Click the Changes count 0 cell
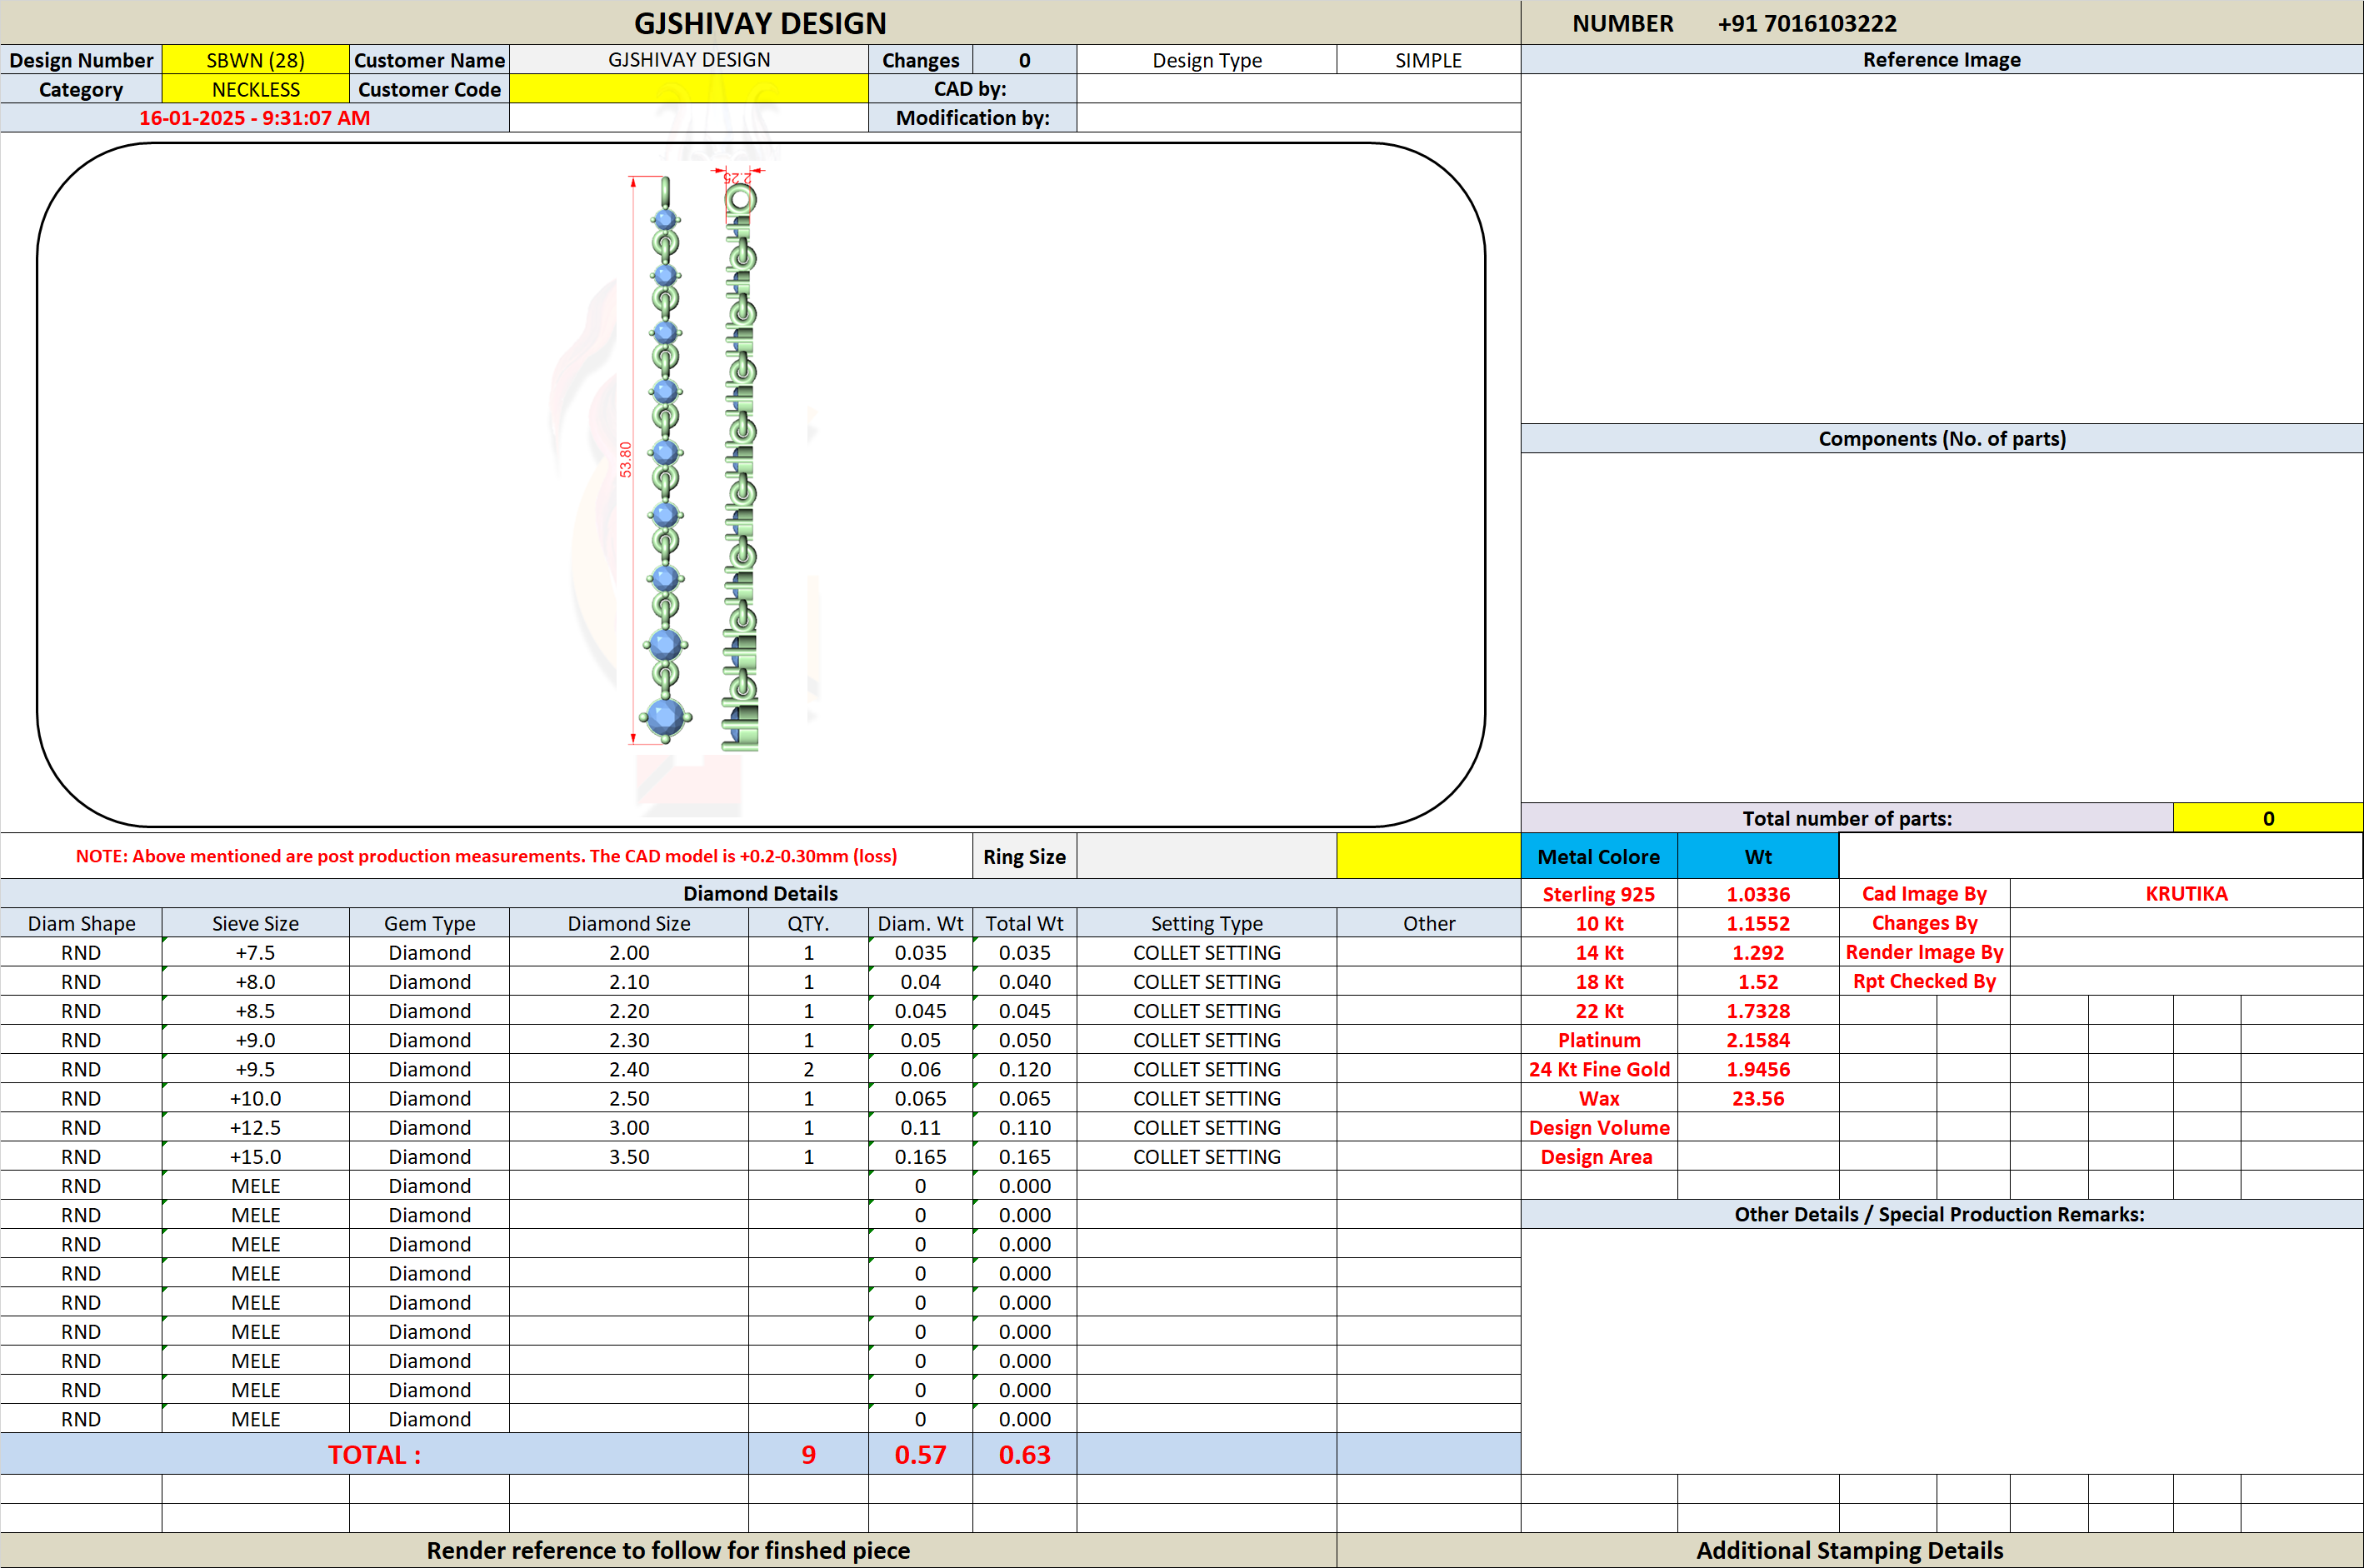The image size is (2364, 1568). [1024, 60]
